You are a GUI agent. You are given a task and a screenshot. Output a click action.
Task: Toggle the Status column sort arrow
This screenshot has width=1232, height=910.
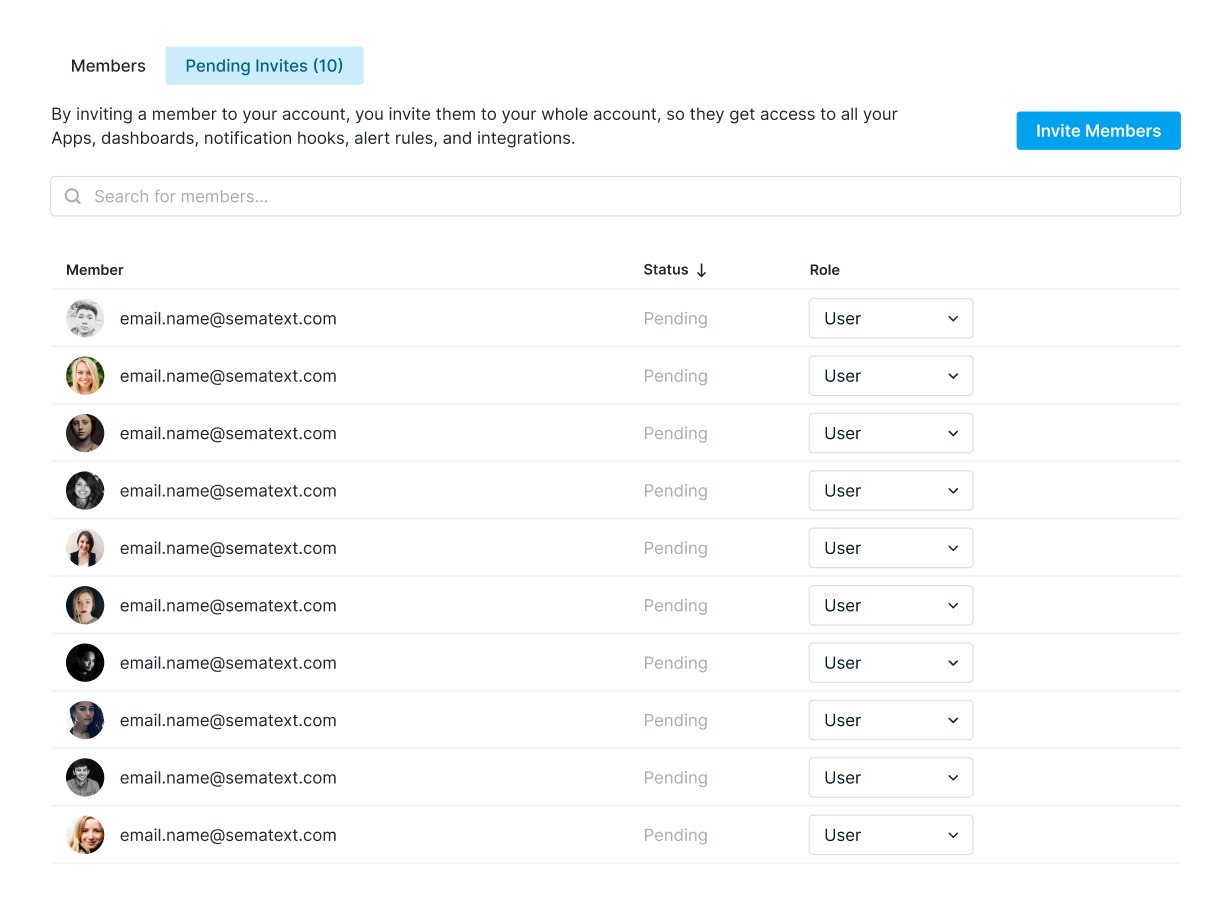pyautogui.click(x=701, y=270)
